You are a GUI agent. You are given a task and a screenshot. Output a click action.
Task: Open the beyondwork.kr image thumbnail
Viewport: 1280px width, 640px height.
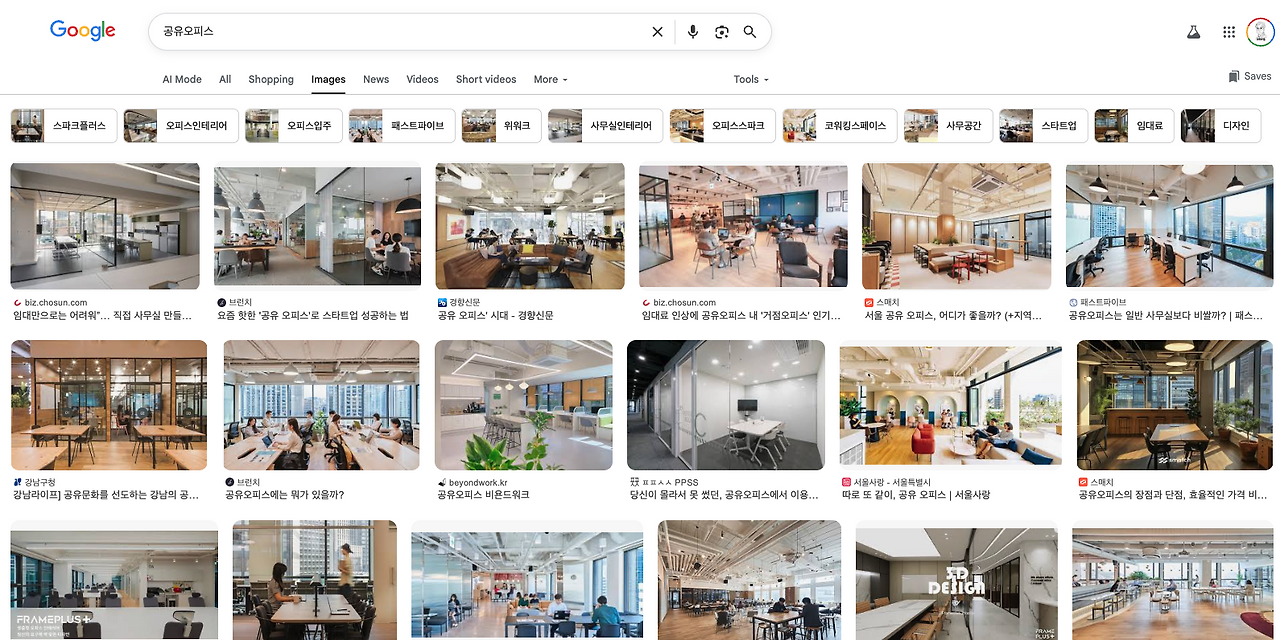click(524, 405)
